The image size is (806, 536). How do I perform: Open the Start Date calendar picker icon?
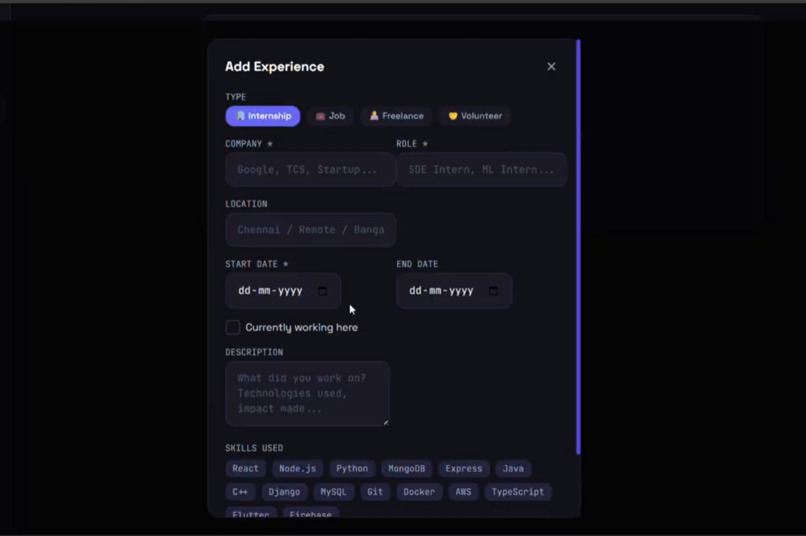coord(322,291)
